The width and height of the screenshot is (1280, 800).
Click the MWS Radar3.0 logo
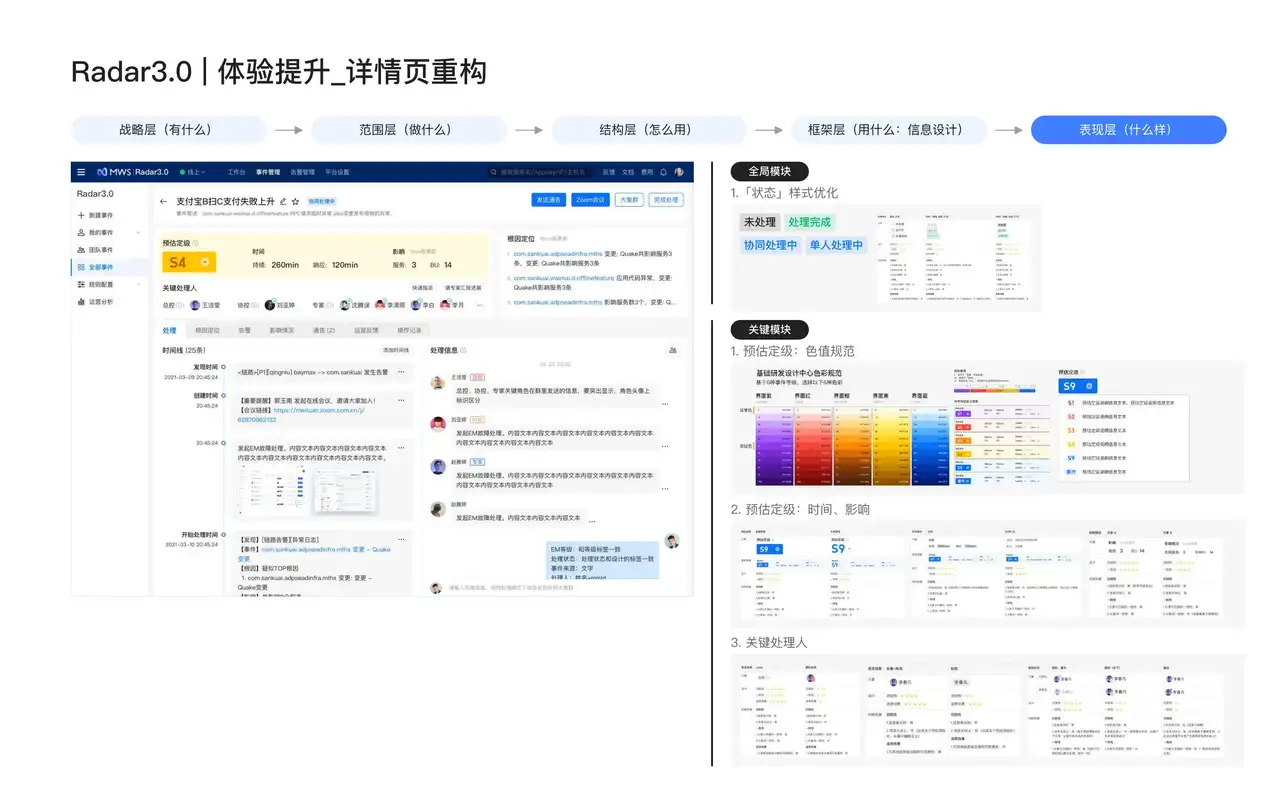pos(133,172)
